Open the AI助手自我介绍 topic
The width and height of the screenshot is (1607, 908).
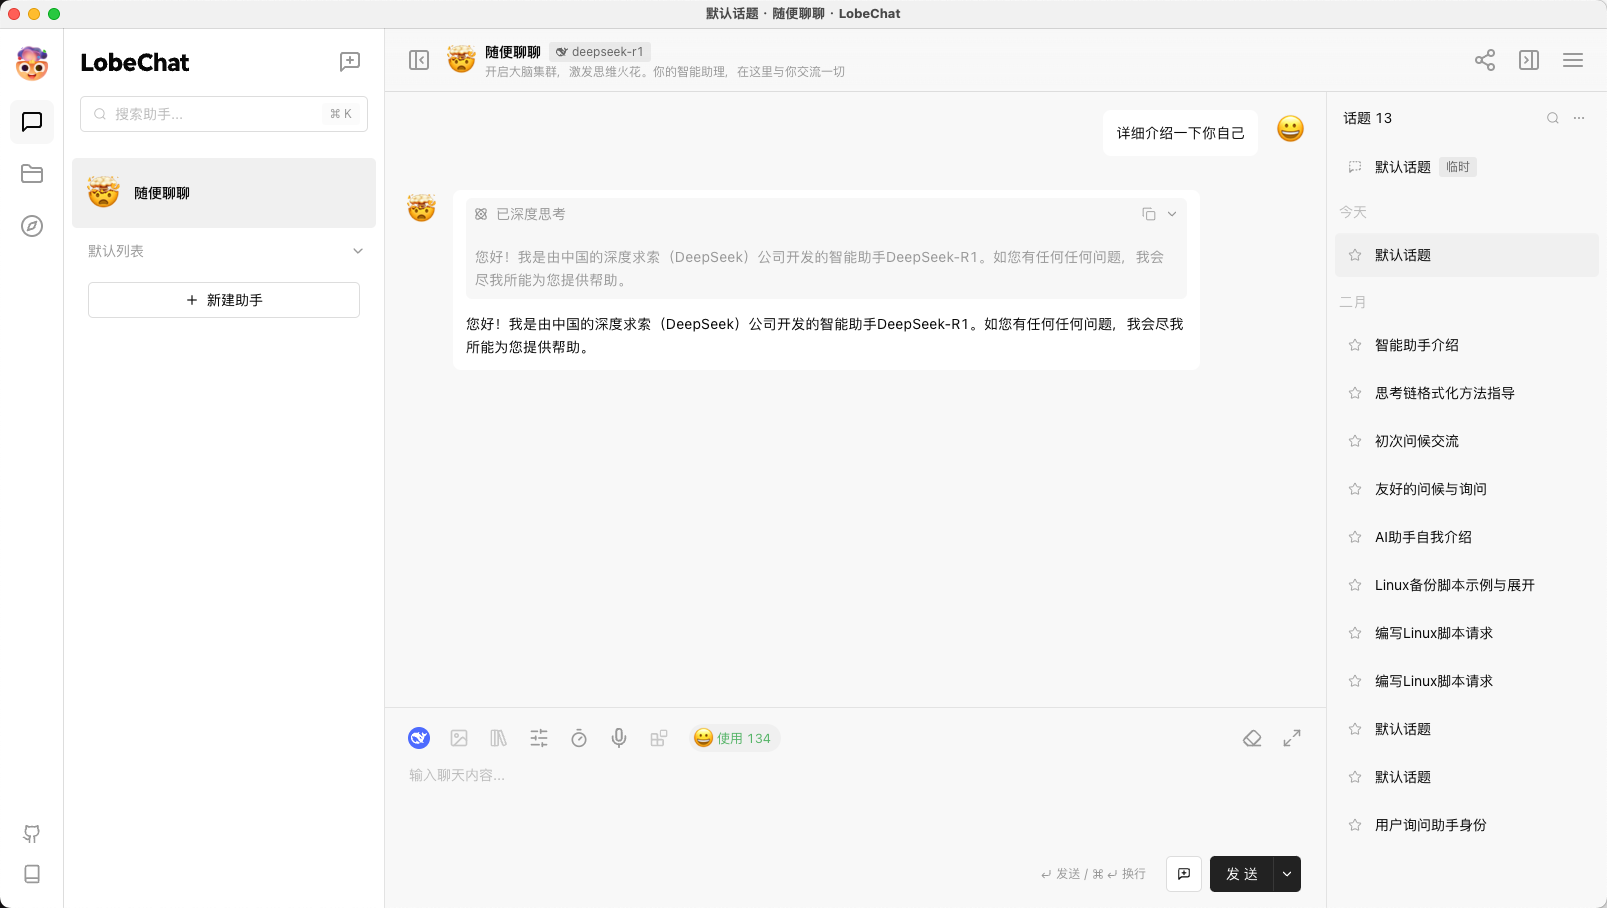pos(1467,537)
